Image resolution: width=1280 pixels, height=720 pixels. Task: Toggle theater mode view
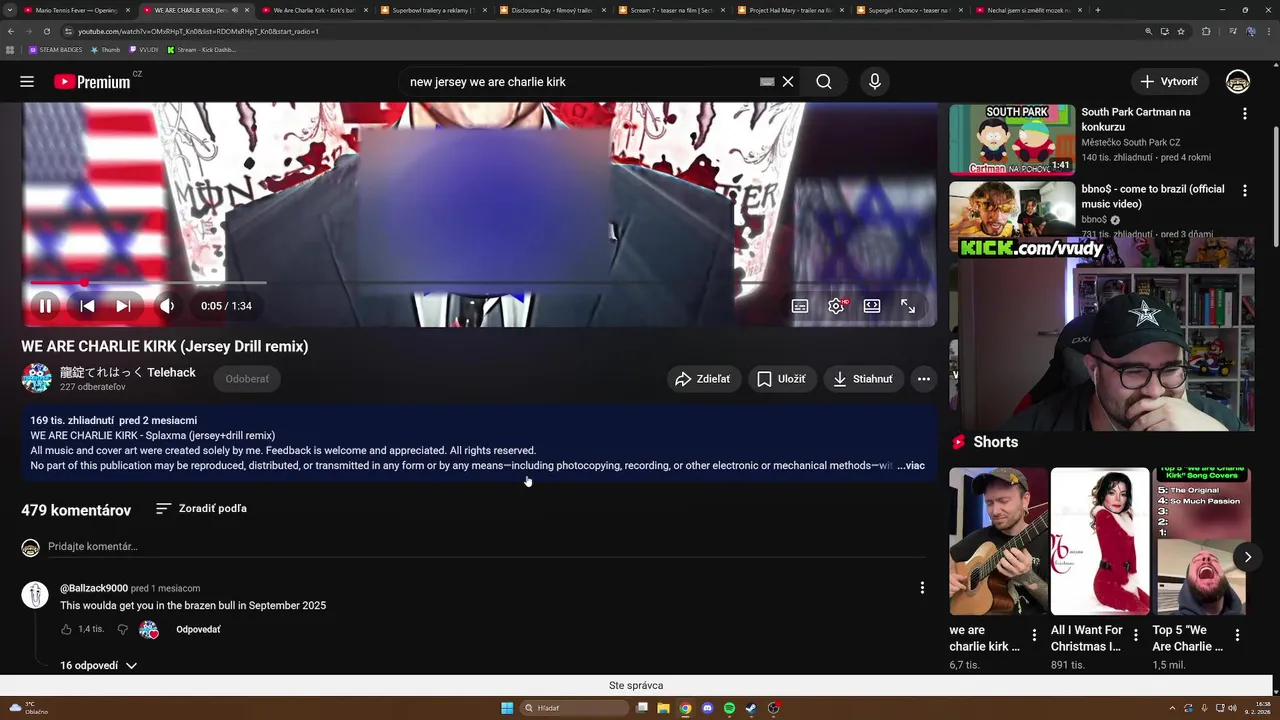pos(872,306)
